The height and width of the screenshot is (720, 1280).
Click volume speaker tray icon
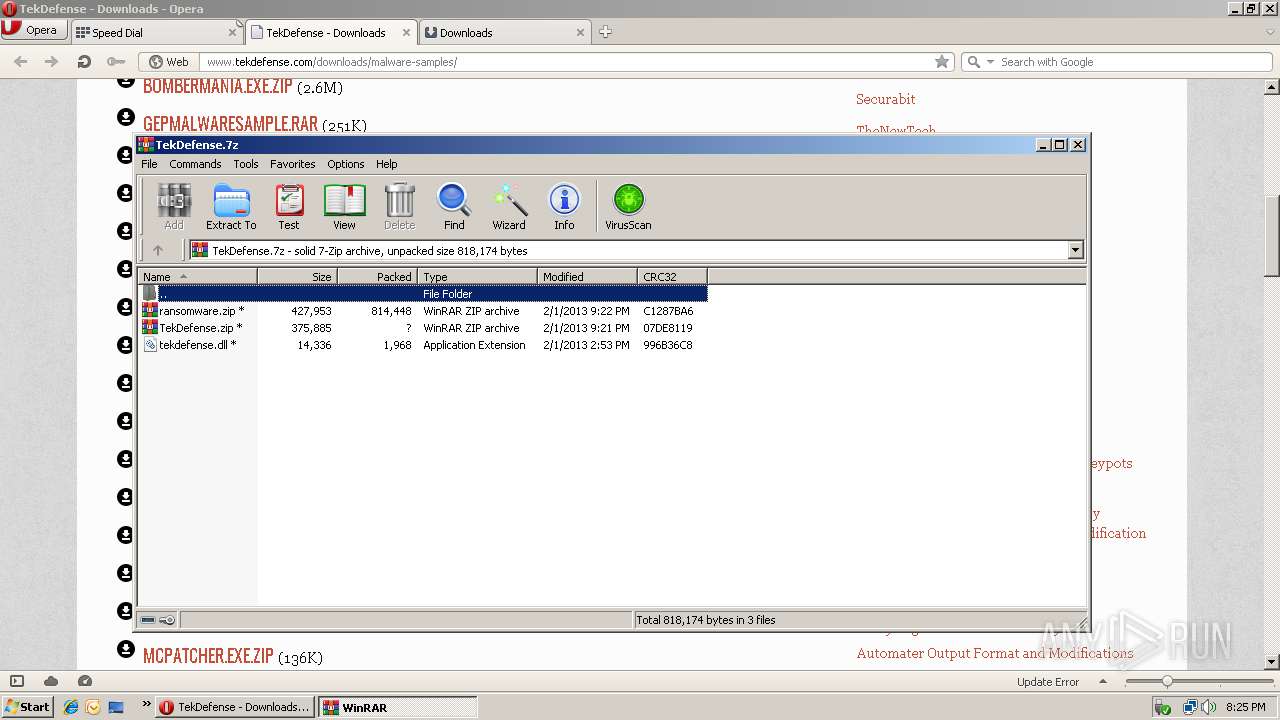pos(1209,707)
